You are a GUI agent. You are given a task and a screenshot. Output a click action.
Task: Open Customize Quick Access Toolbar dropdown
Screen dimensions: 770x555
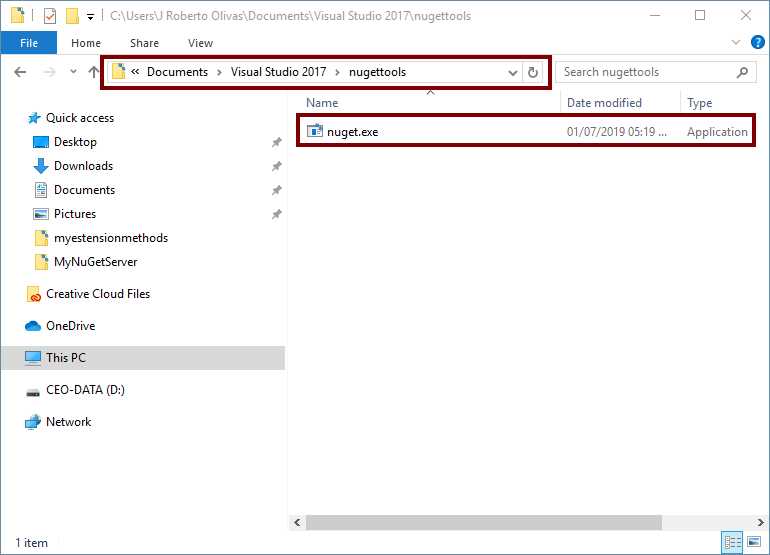click(x=90, y=17)
